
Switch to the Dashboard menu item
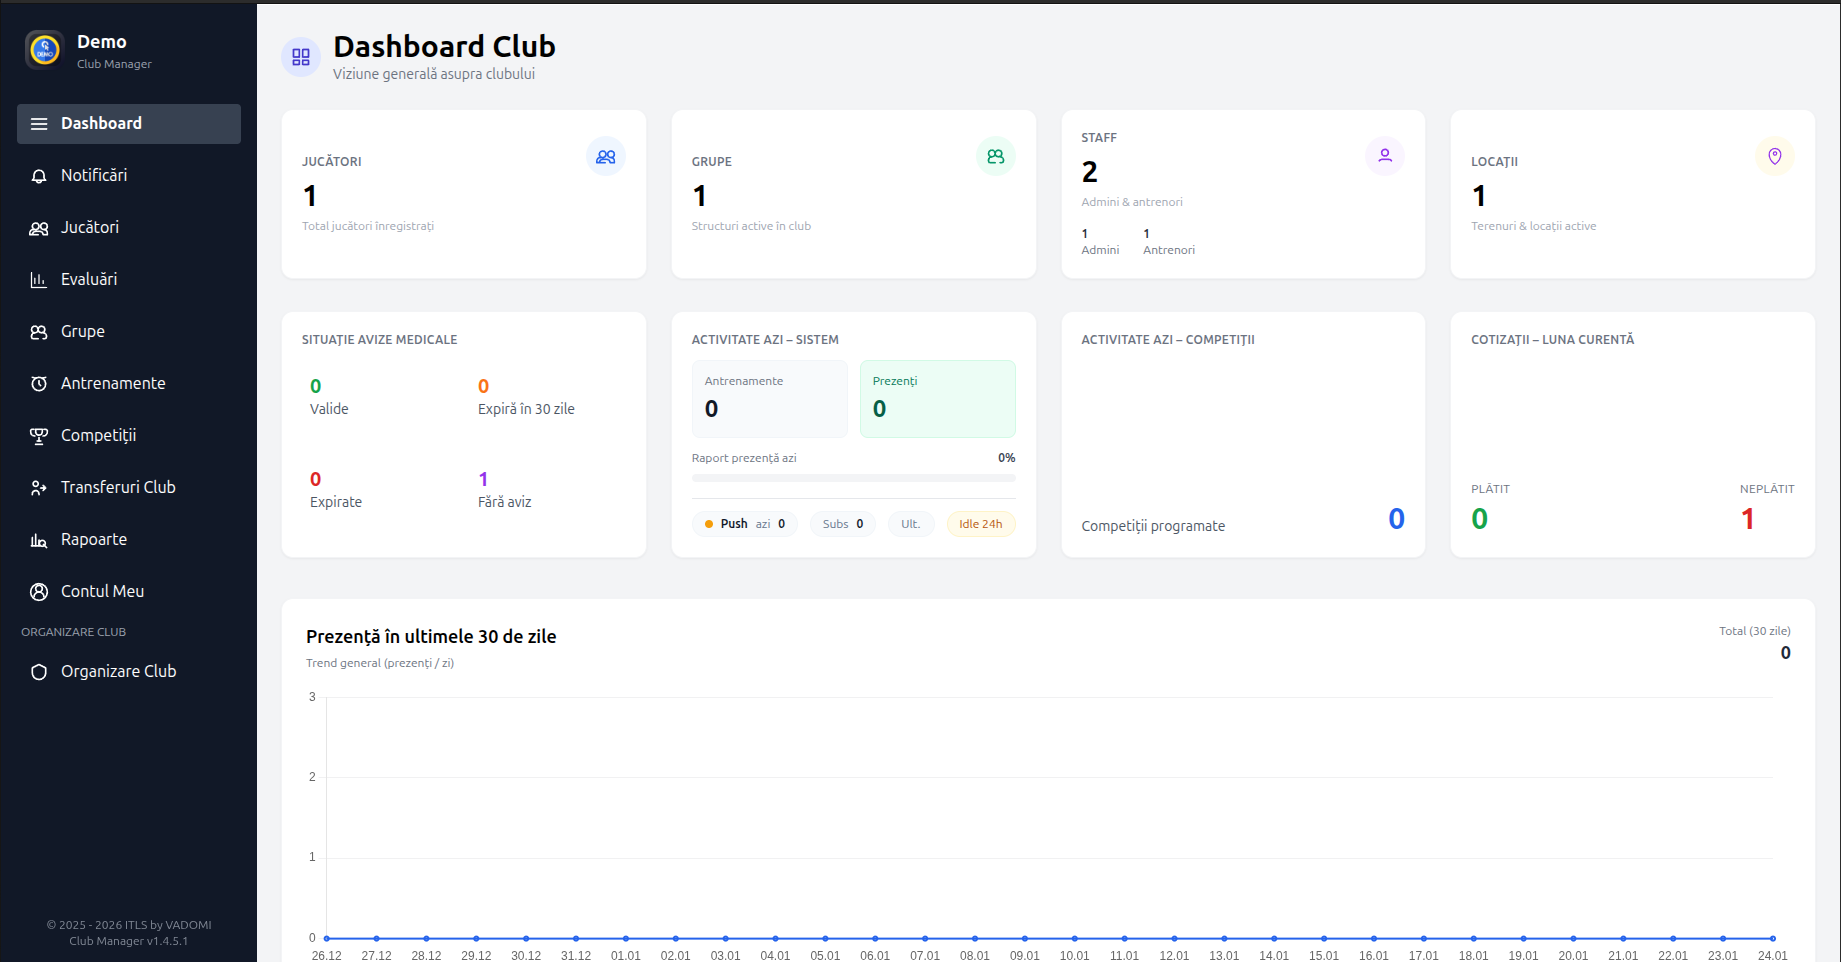click(x=128, y=123)
